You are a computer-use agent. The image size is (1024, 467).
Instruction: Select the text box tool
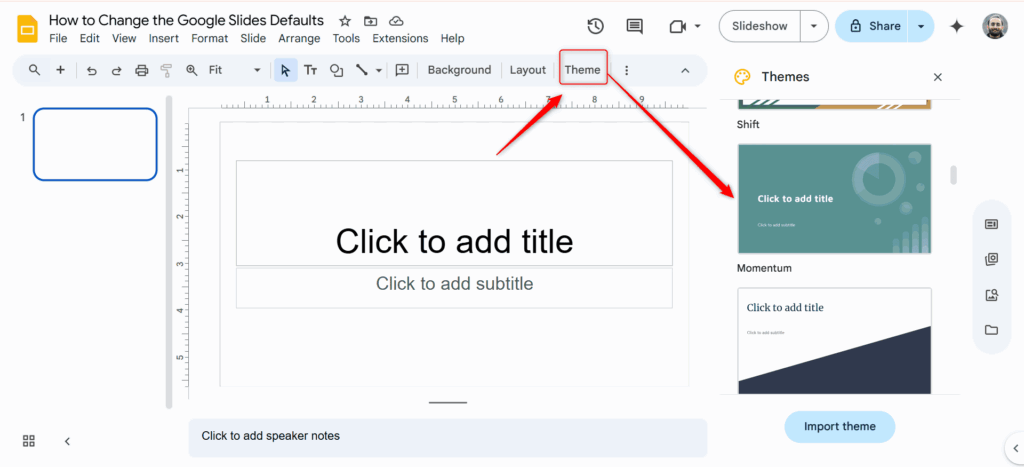[311, 70]
